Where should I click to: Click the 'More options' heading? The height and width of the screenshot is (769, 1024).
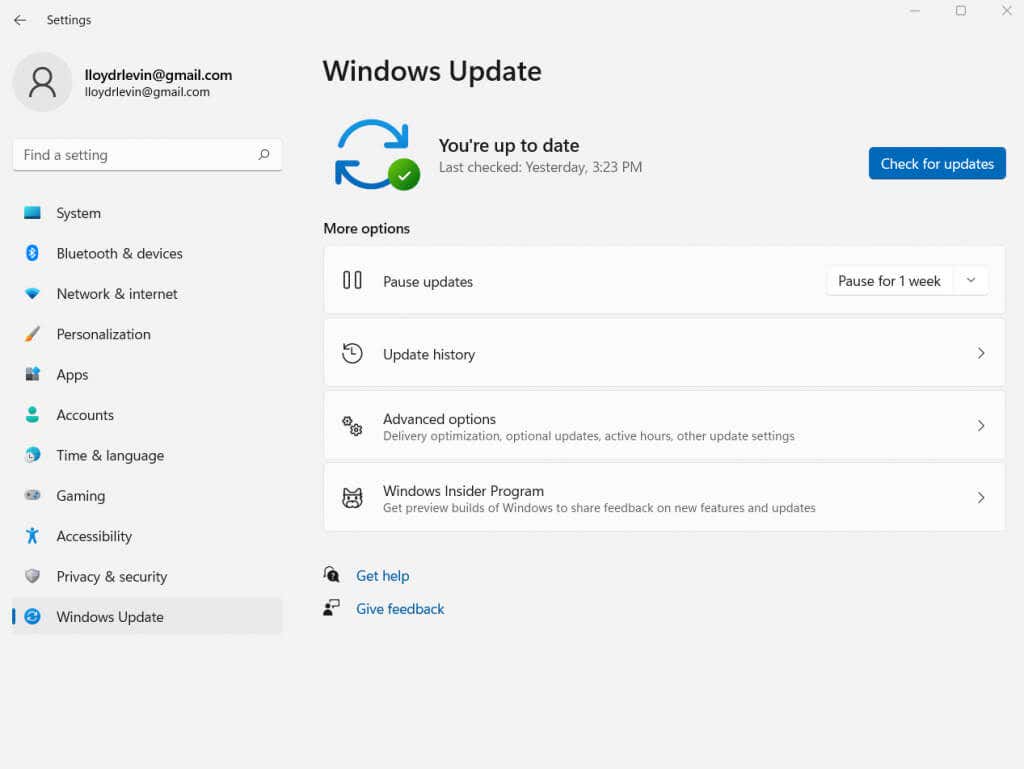tap(366, 228)
